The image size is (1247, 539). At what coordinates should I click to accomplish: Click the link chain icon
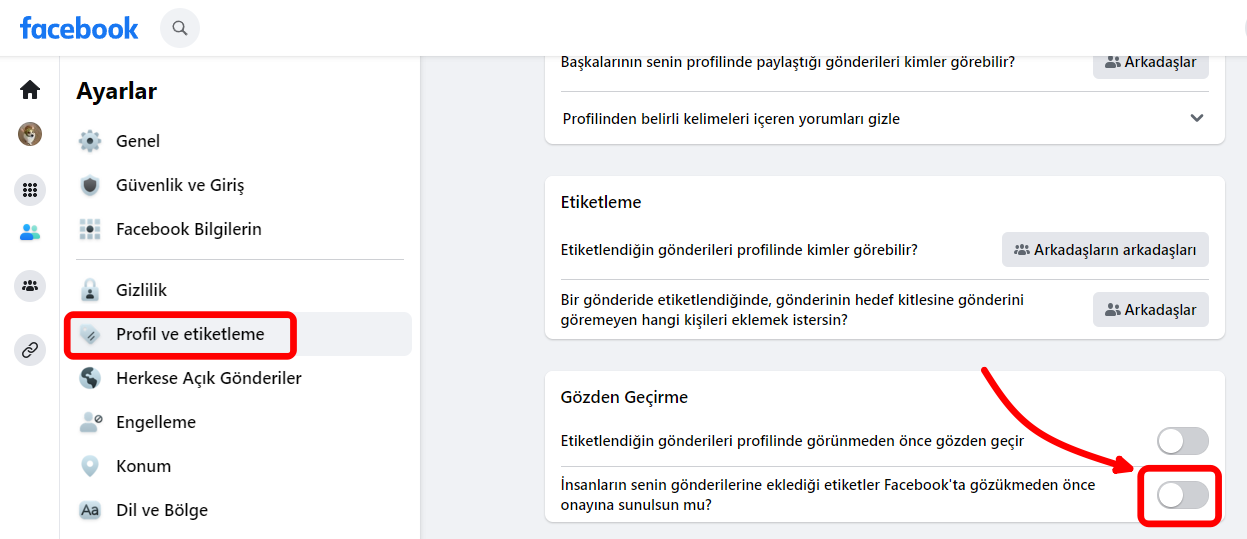point(30,350)
